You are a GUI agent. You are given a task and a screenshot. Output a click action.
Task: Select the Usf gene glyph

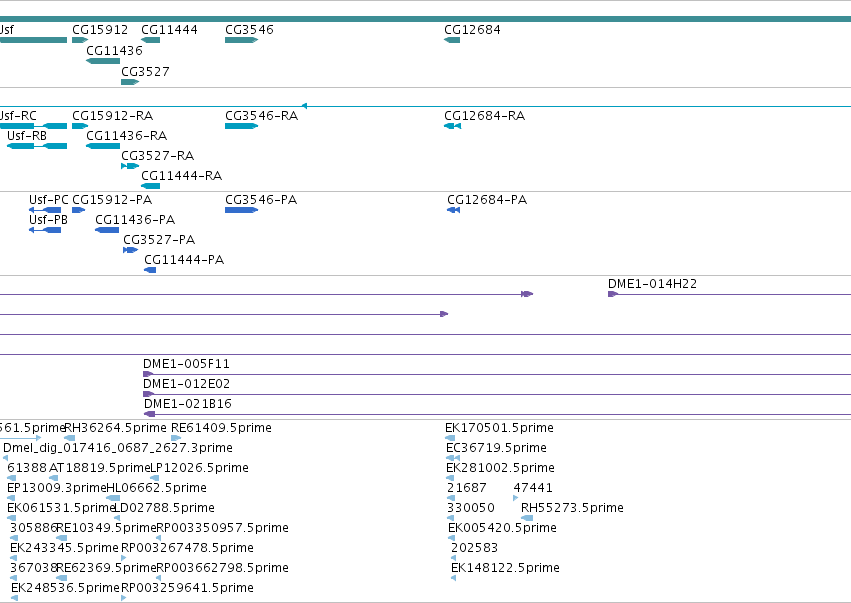point(33,40)
